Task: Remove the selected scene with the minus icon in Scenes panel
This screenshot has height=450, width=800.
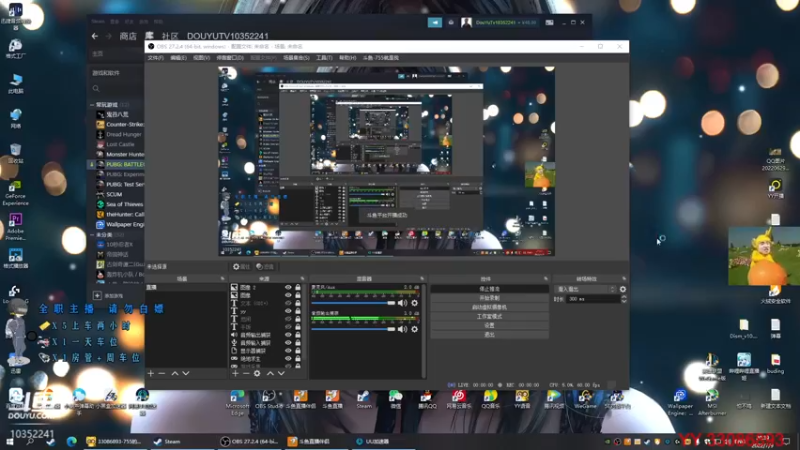Action: (162, 373)
